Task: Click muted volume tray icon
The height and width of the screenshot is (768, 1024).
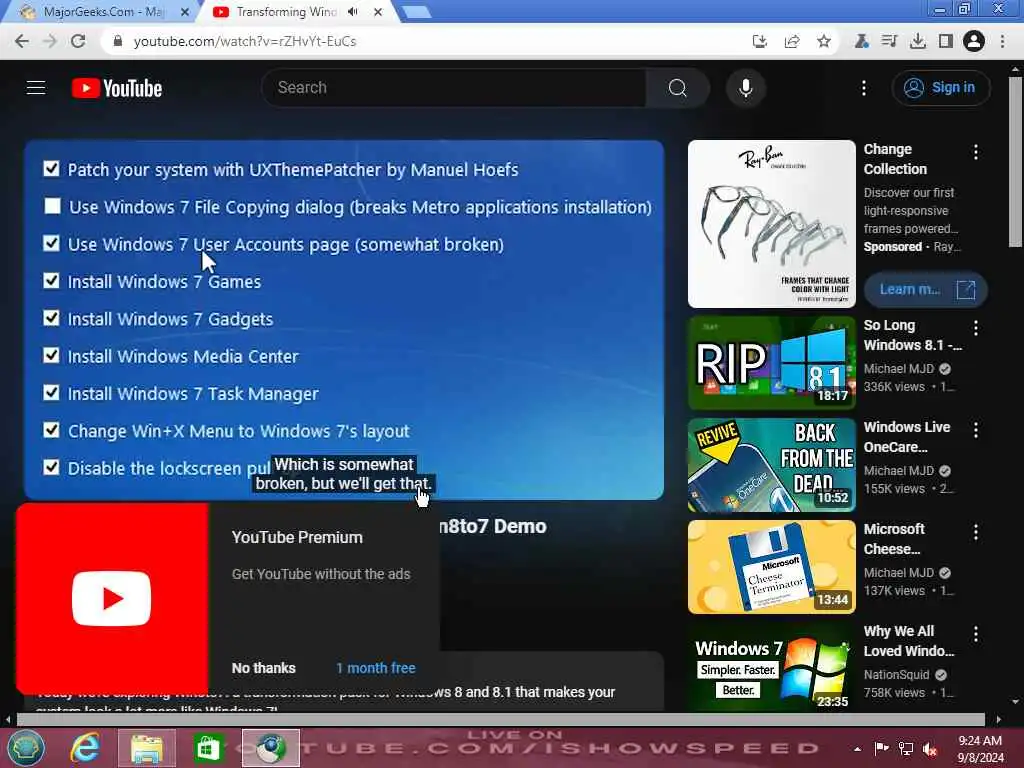Action: coord(929,749)
